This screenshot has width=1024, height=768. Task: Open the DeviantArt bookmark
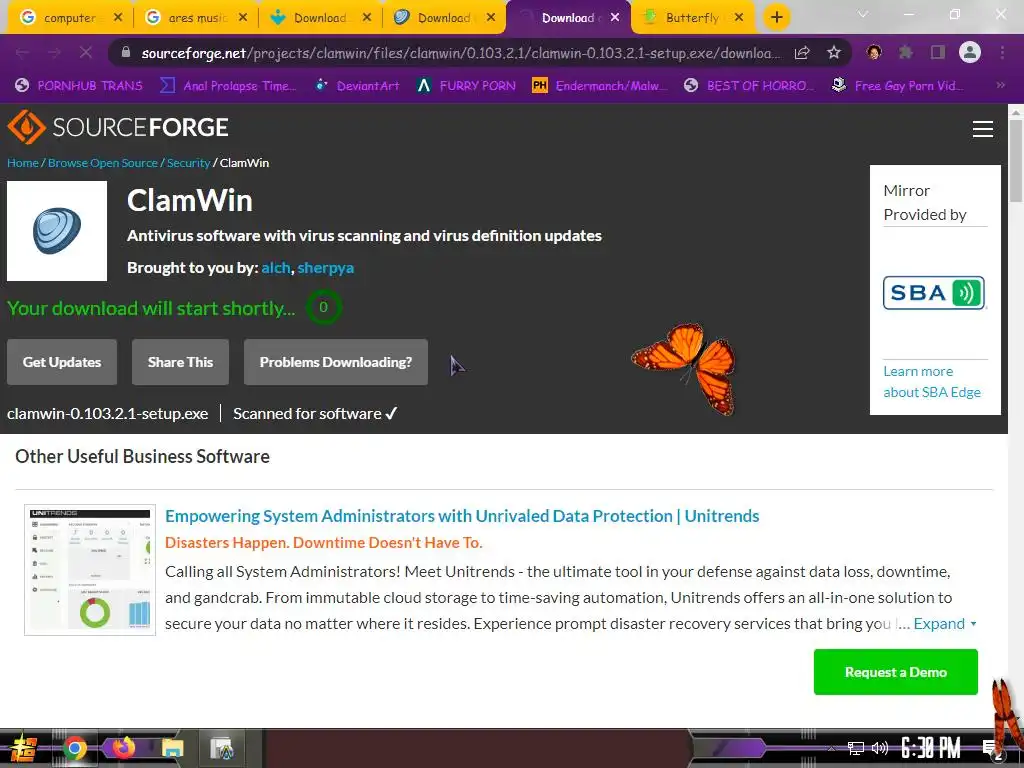(357, 86)
